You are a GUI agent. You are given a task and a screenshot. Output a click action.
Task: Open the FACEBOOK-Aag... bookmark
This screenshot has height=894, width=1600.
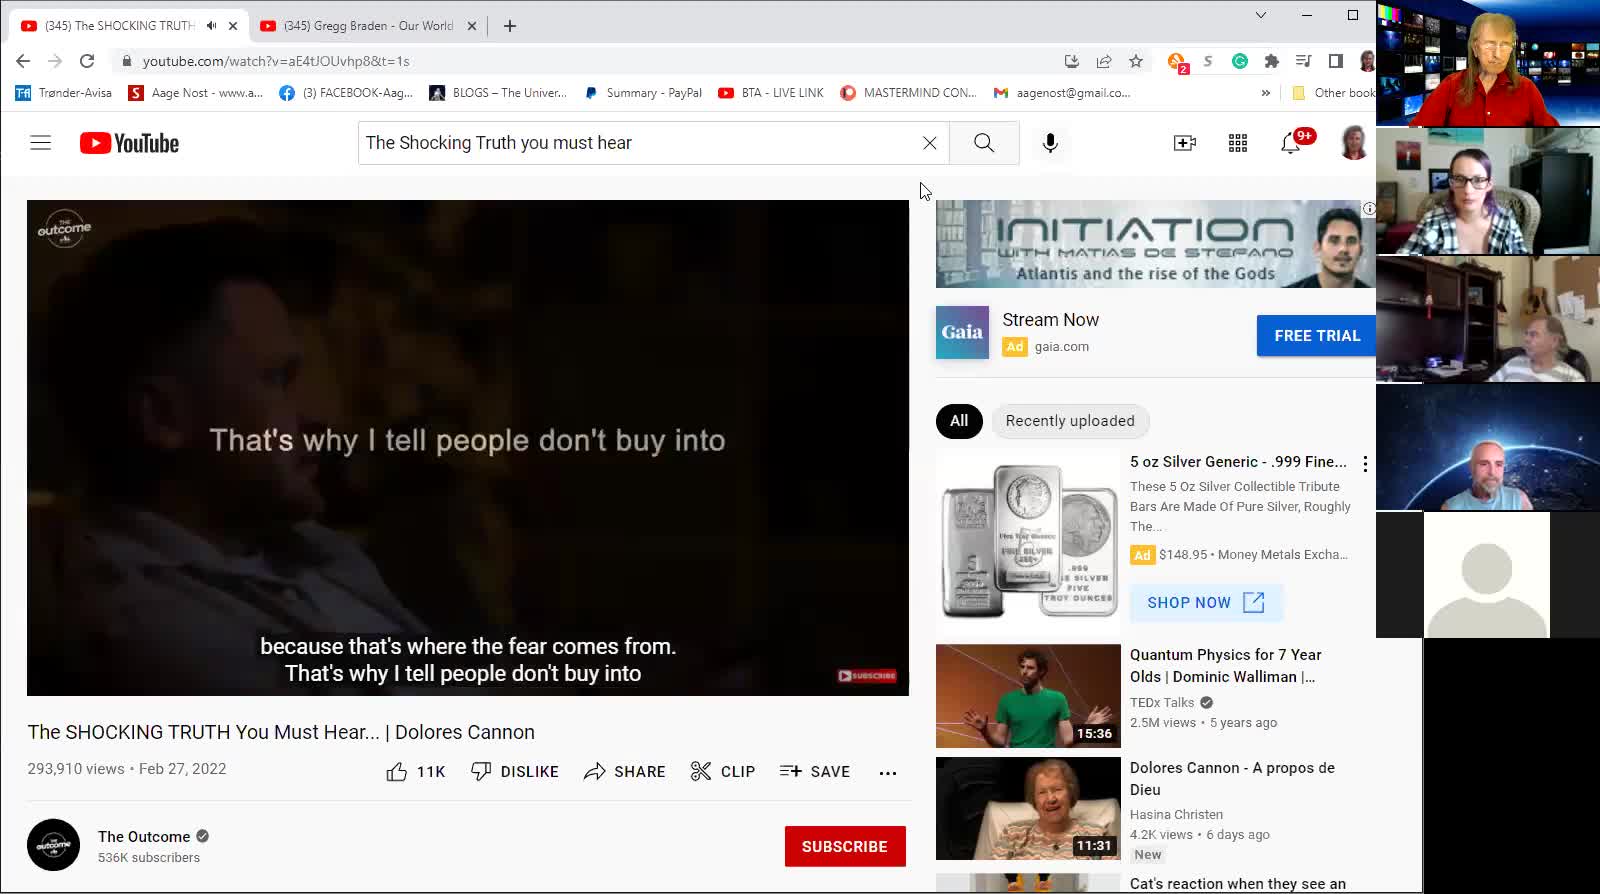[x=346, y=93]
